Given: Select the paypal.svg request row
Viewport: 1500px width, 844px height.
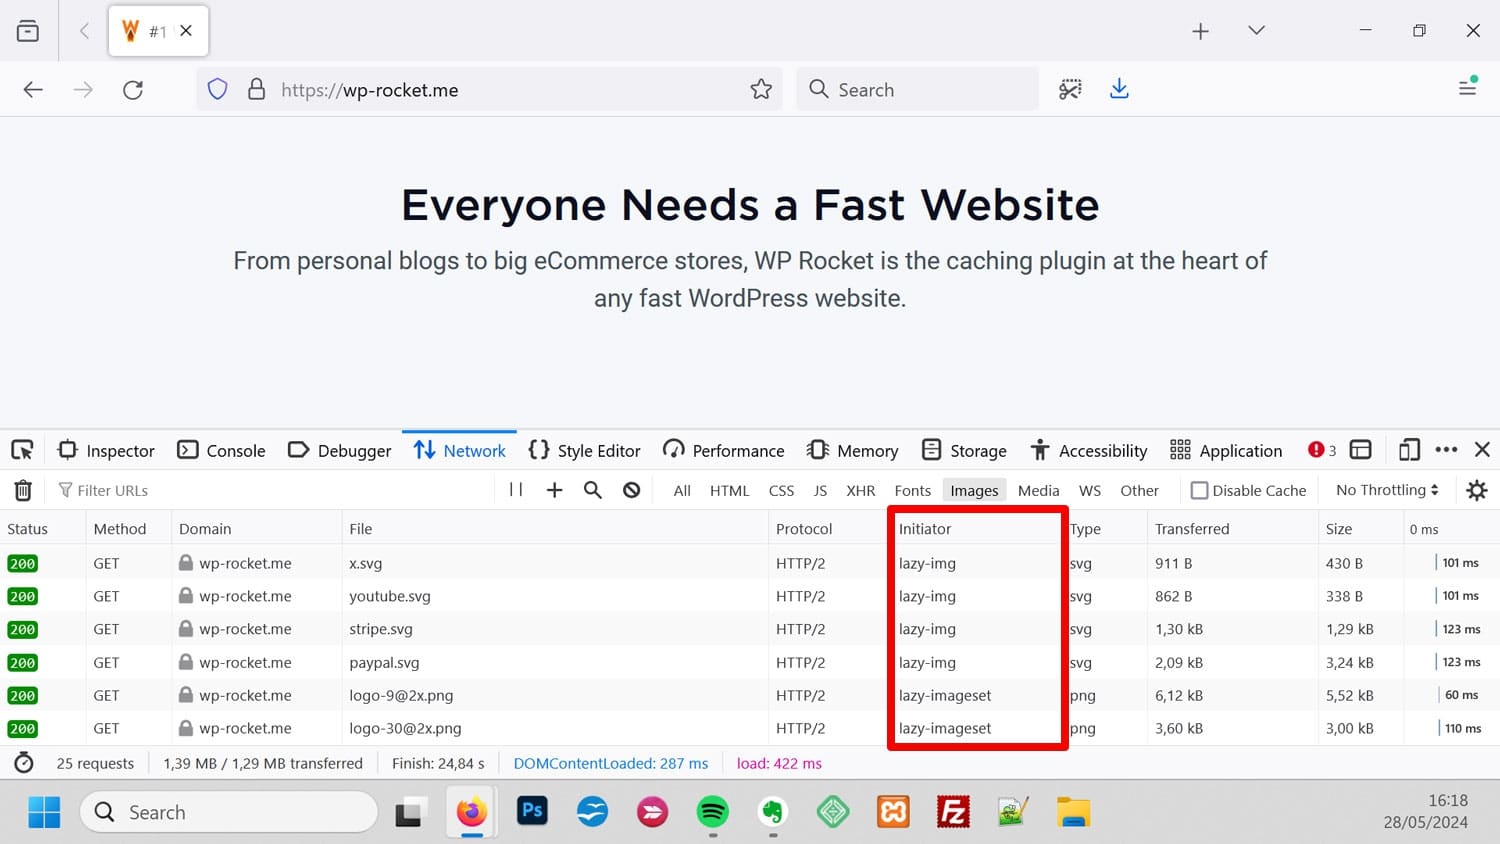Looking at the screenshot, I should coord(384,662).
